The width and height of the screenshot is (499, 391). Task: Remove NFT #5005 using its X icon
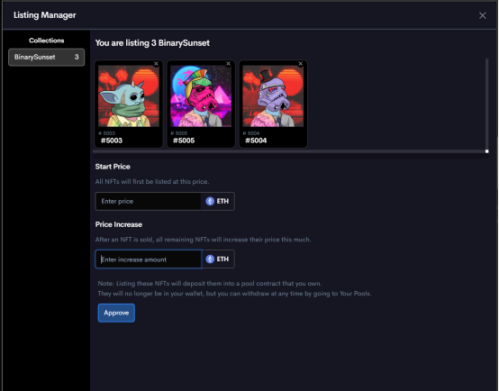(229, 64)
